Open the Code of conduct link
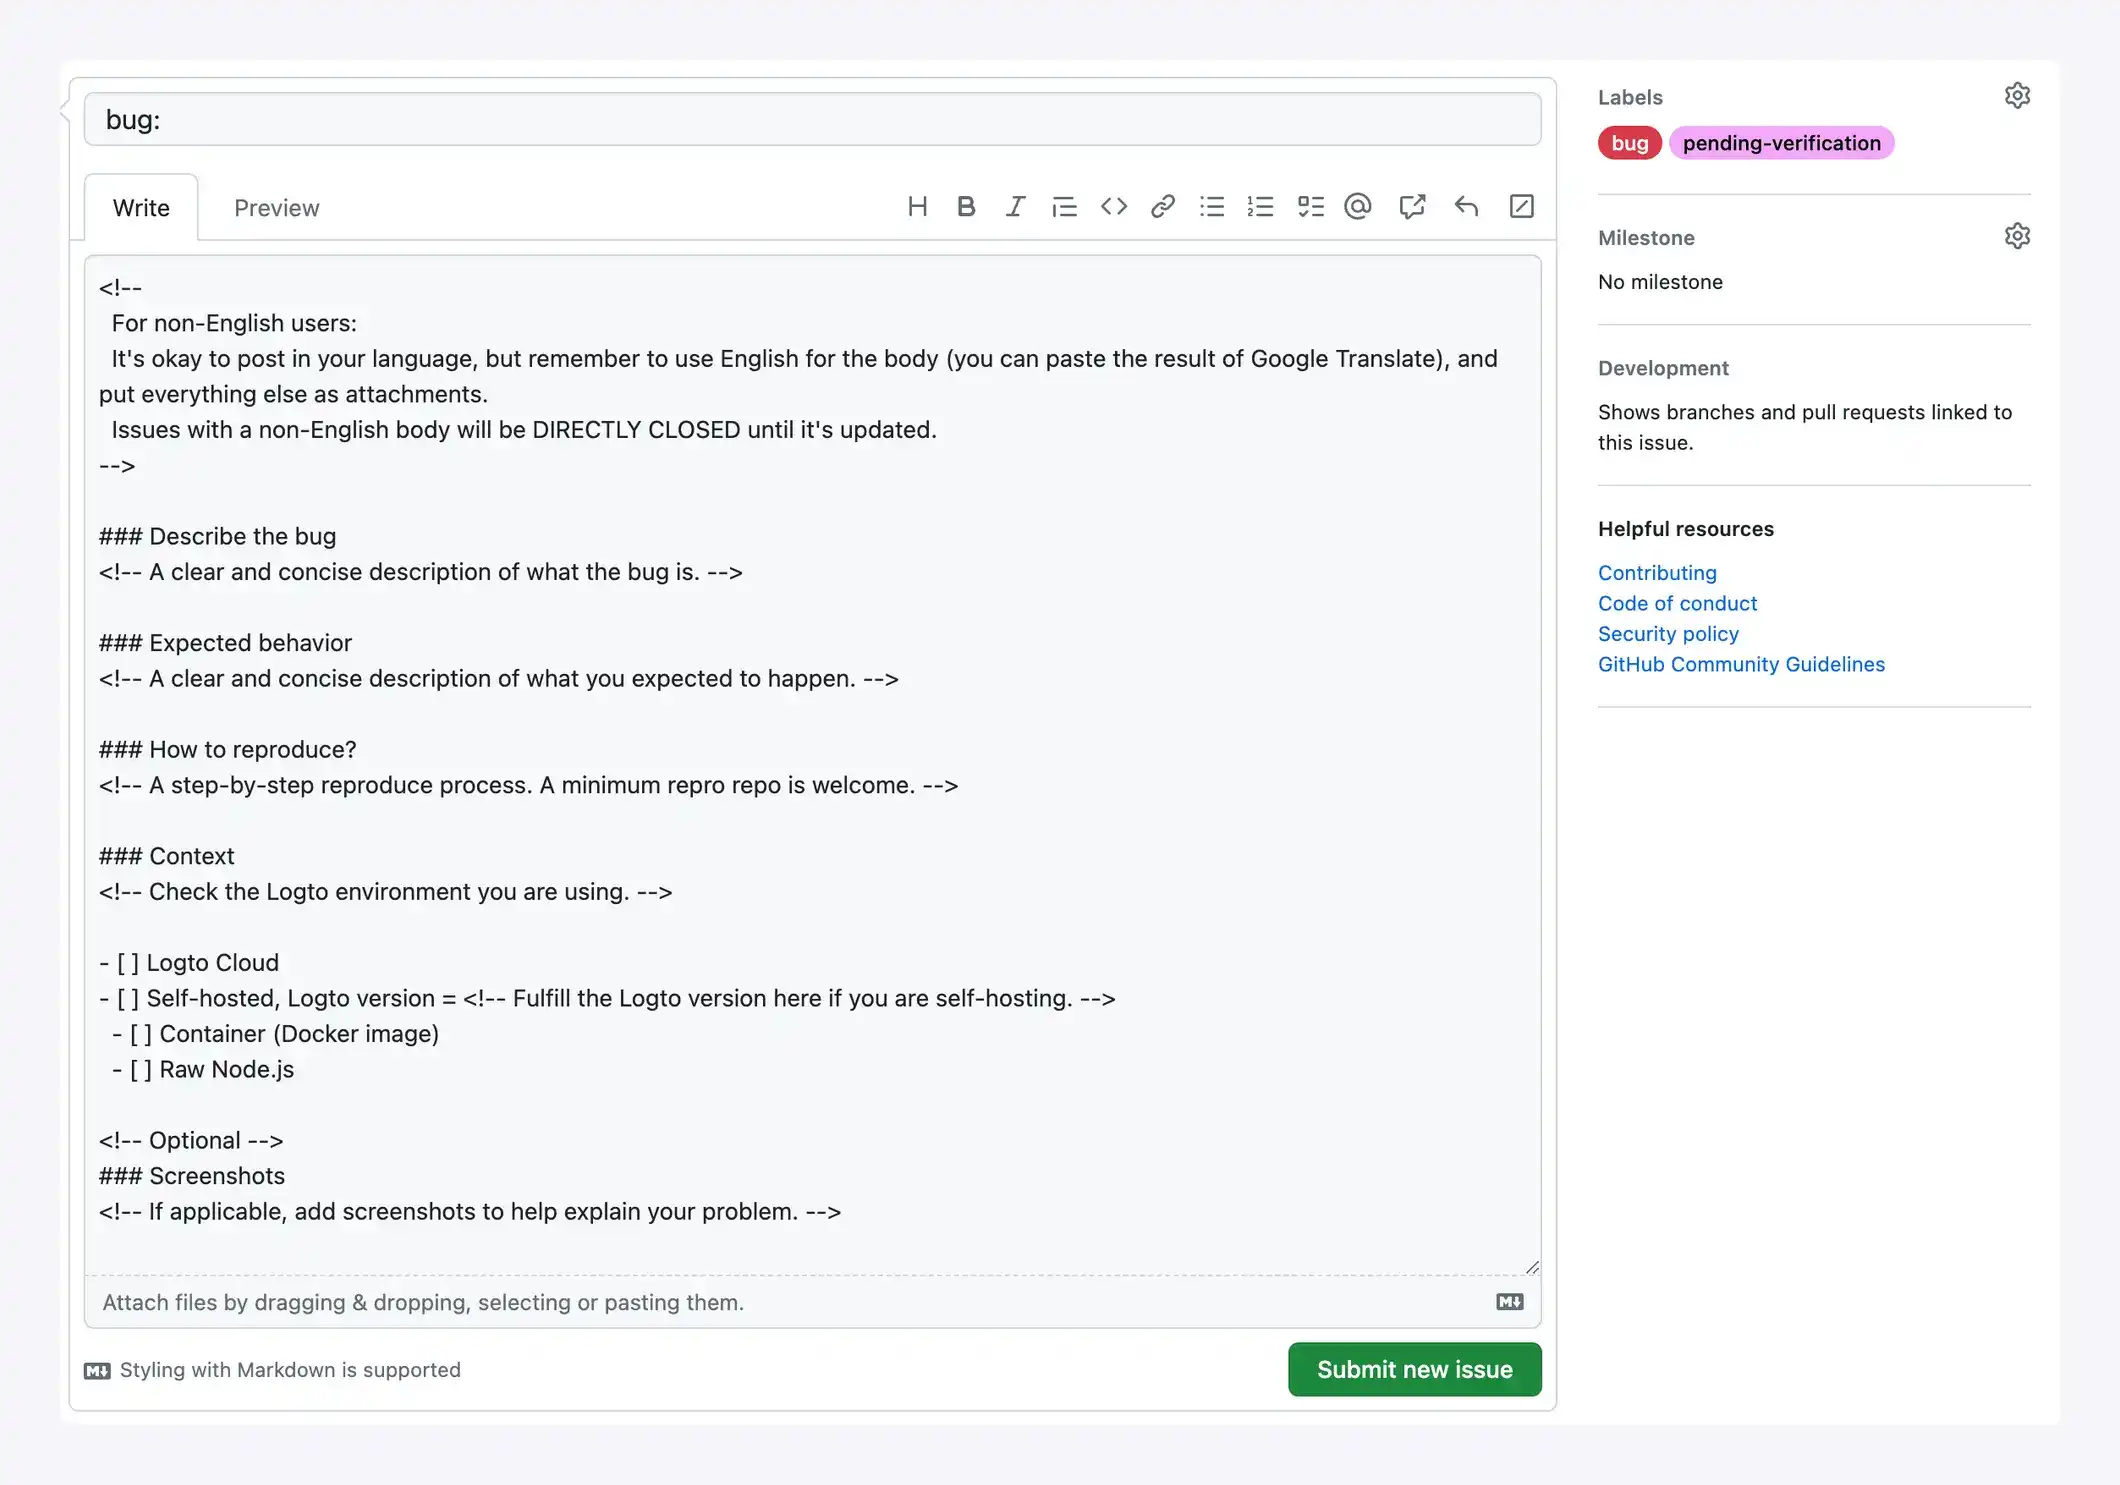Image resolution: width=2120 pixels, height=1485 pixels. point(1677,603)
